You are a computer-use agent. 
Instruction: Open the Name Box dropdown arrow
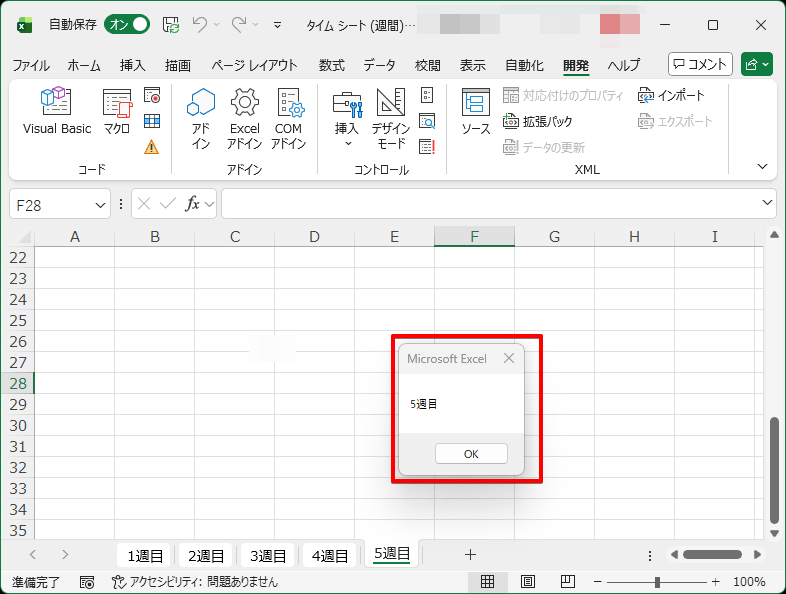[x=100, y=205]
